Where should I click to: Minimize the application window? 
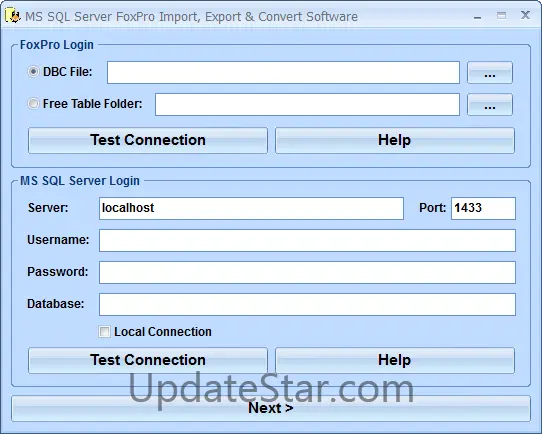click(478, 16)
